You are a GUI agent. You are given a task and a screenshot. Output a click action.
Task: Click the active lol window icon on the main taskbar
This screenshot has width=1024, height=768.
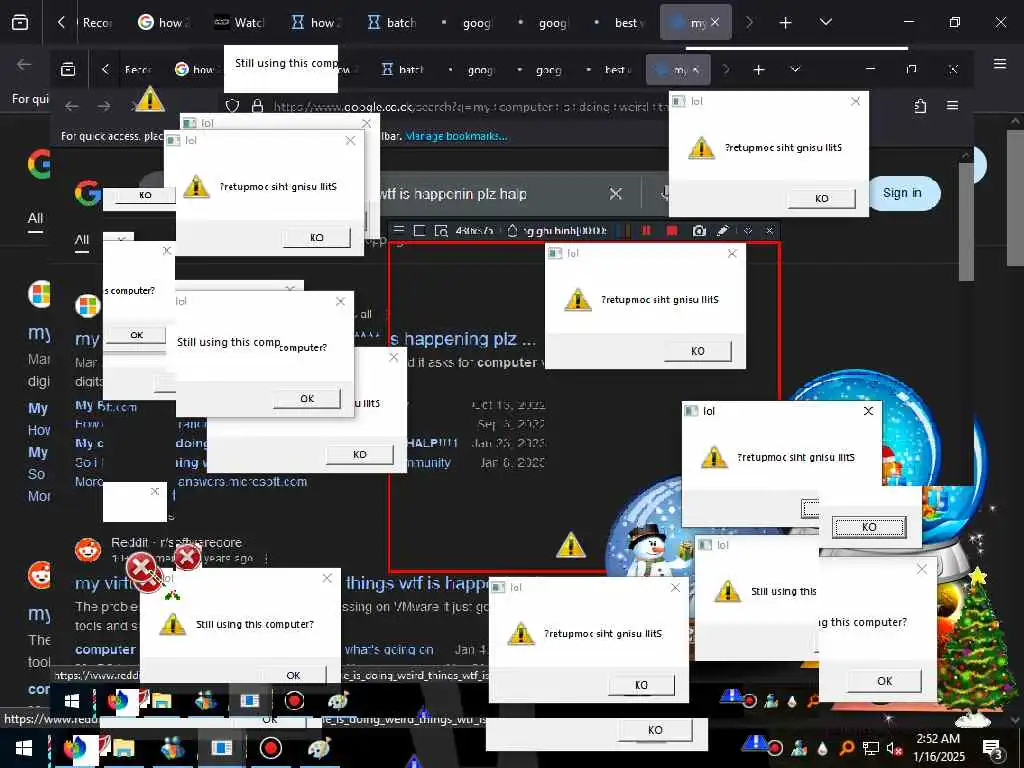pos(221,748)
